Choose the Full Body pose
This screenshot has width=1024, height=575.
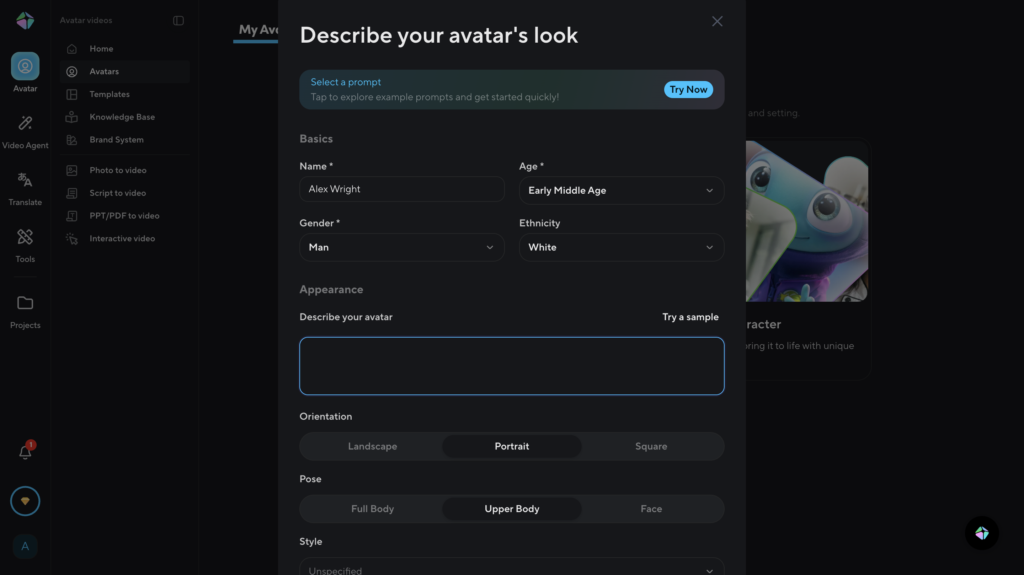point(372,509)
